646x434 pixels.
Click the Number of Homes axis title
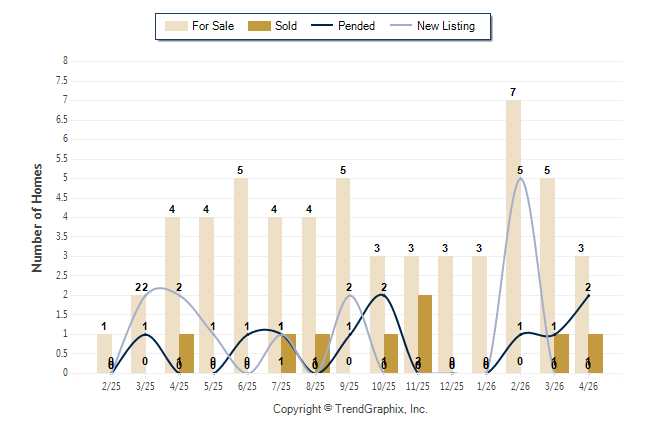(x=37, y=218)
